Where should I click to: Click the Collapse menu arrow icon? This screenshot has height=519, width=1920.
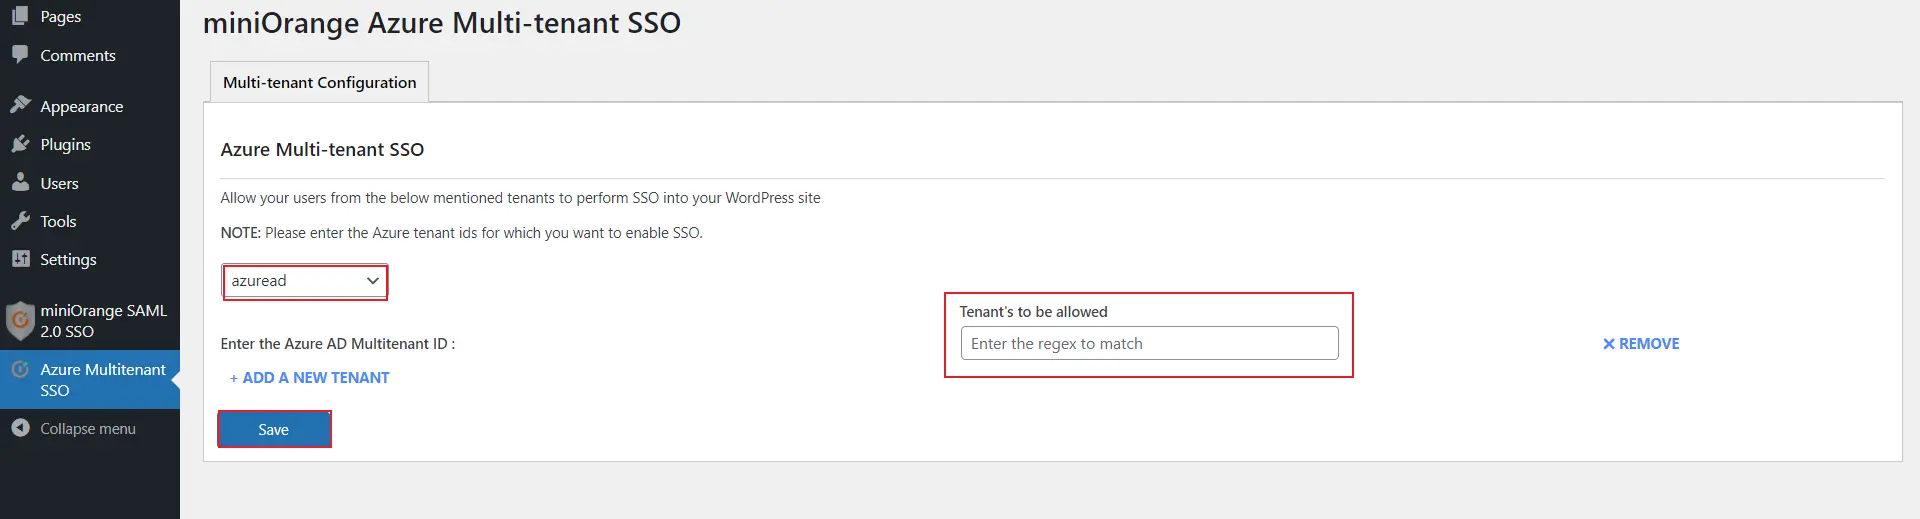point(20,428)
